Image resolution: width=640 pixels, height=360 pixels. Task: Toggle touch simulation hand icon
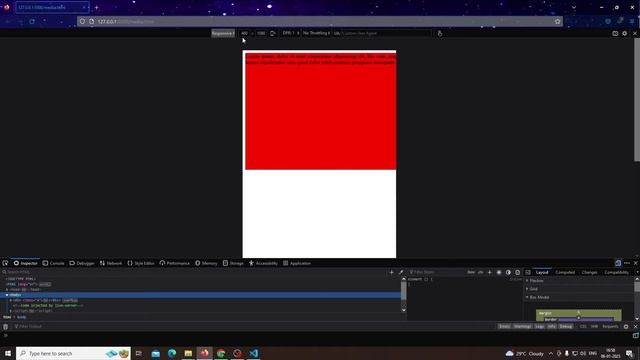[440, 33]
